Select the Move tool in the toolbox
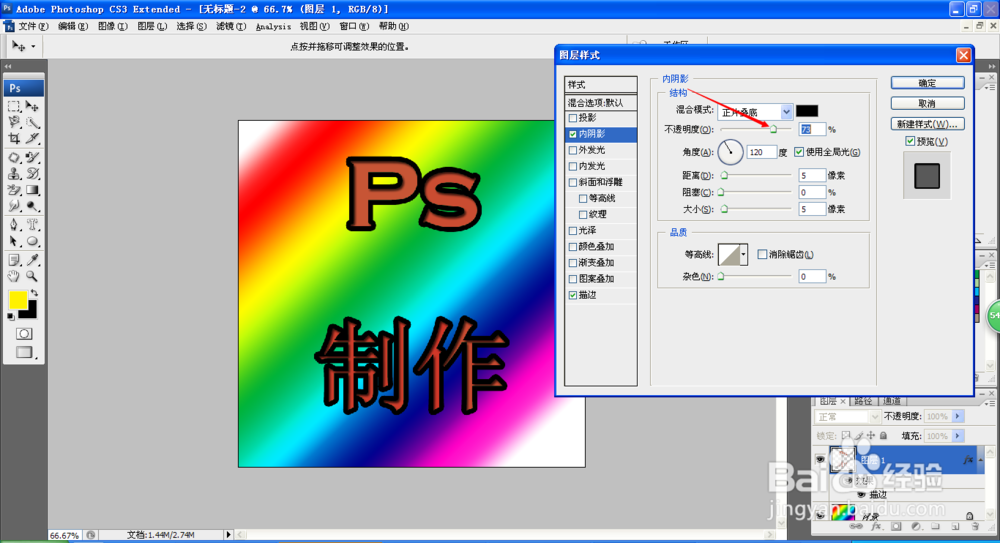The width and height of the screenshot is (1000, 543). pyautogui.click(x=32, y=106)
